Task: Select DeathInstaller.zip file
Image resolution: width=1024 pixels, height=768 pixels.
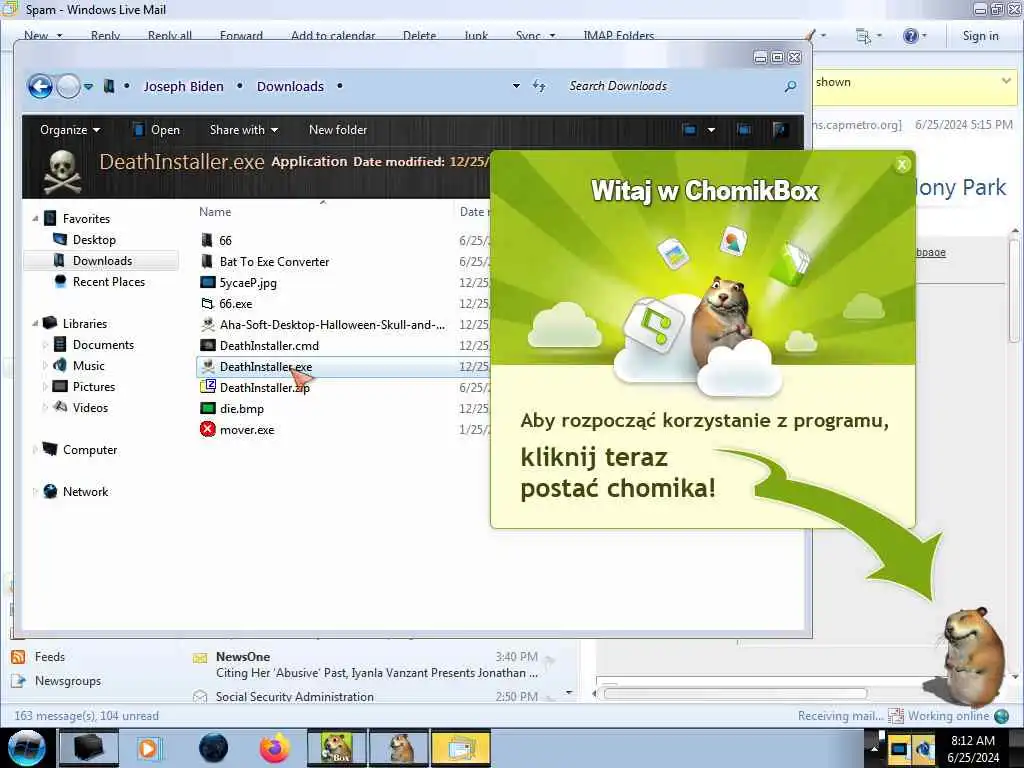Action: tap(264, 387)
